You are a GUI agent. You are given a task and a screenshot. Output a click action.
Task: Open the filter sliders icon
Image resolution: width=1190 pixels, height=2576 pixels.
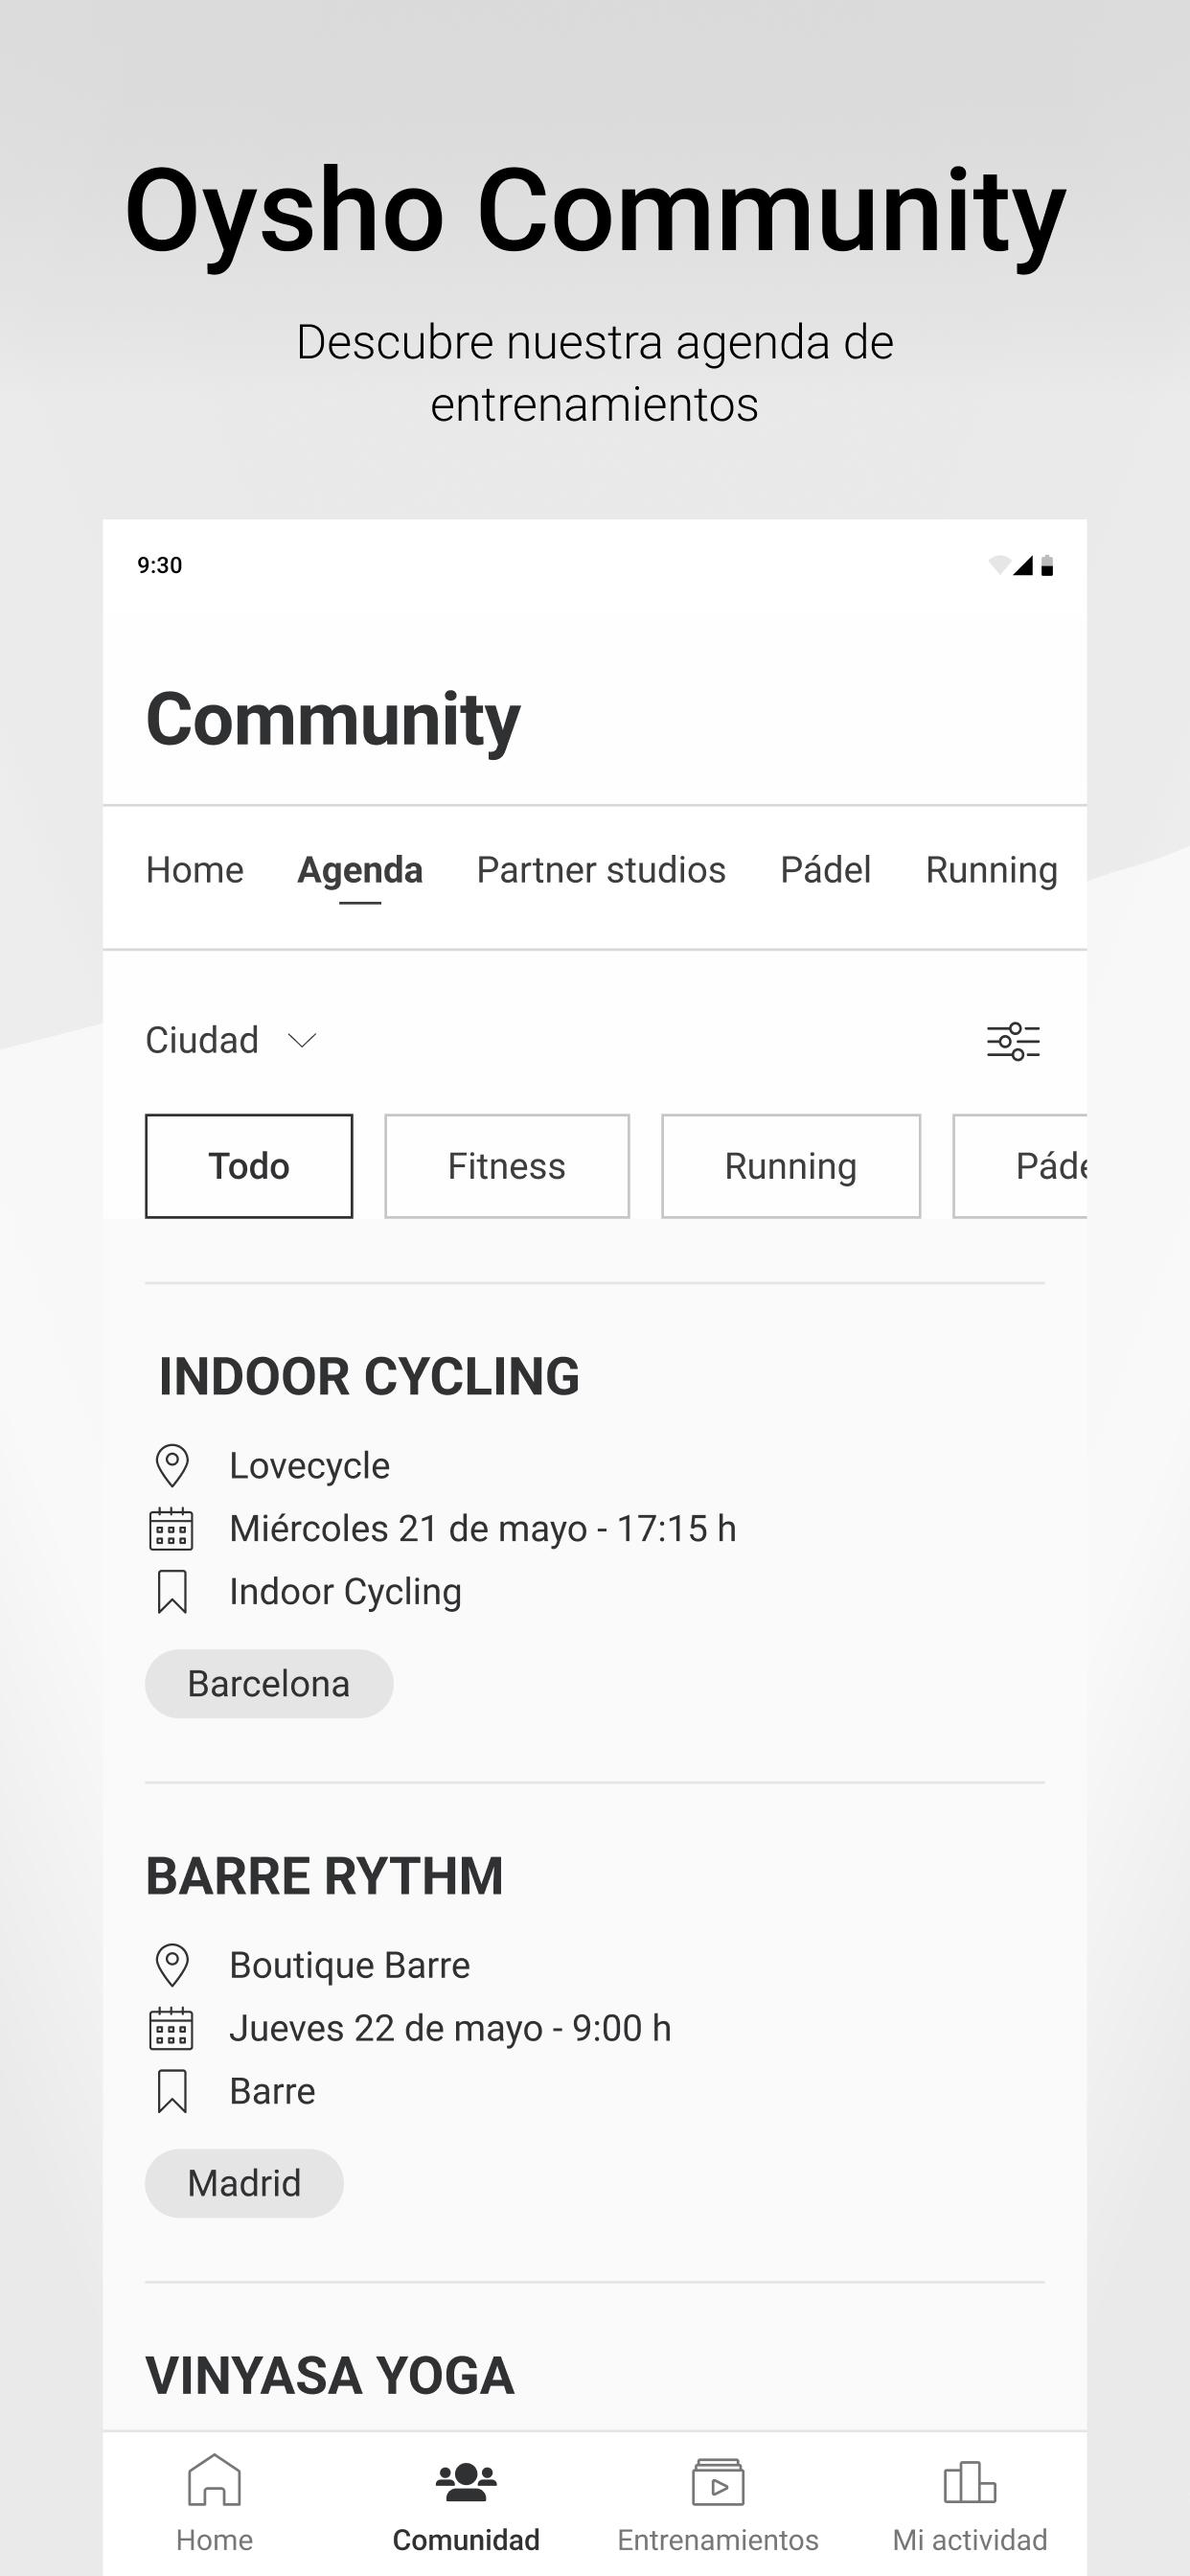pos(1013,1041)
